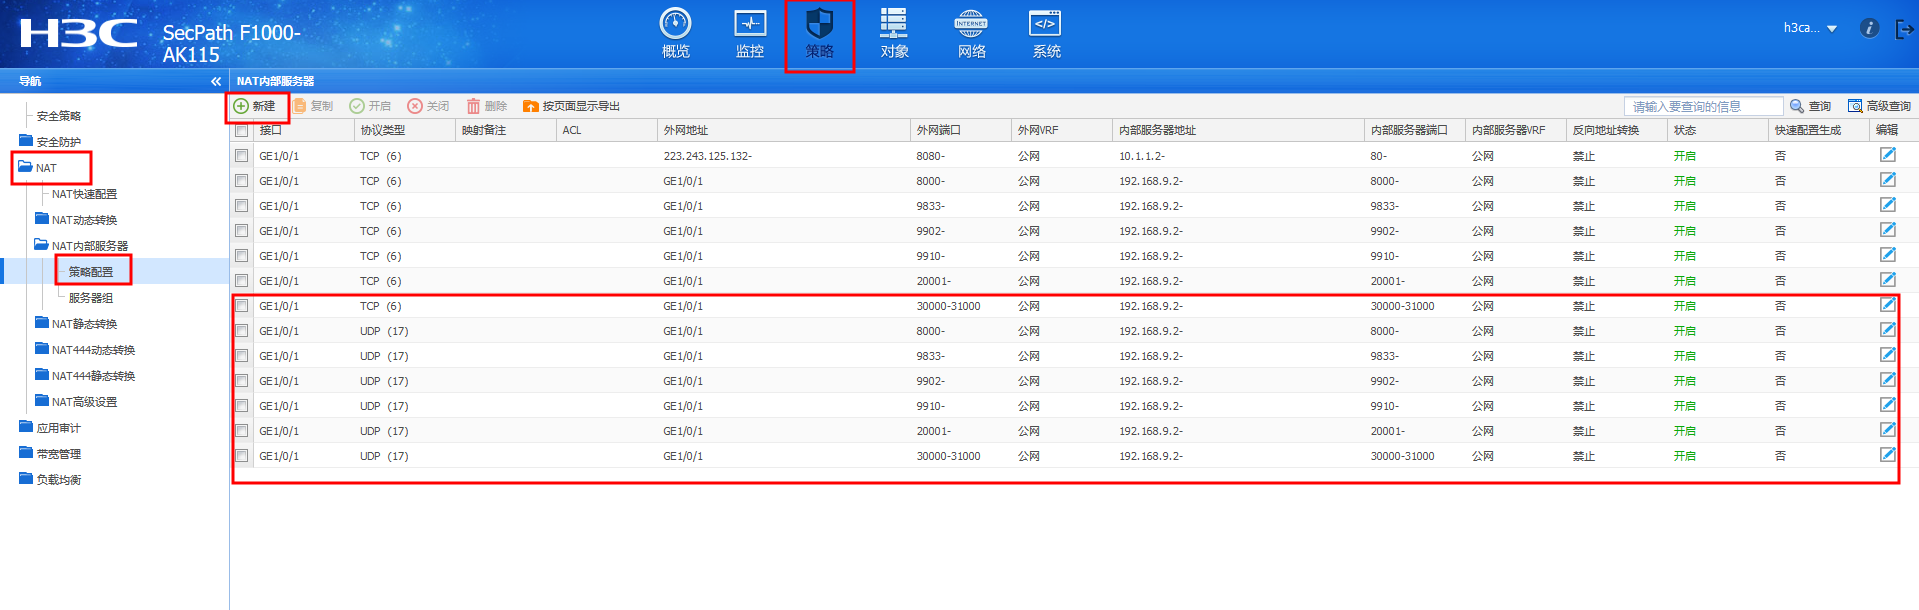Click the 查询 search button
The image size is (1919, 610).
pyautogui.click(x=1810, y=106)
